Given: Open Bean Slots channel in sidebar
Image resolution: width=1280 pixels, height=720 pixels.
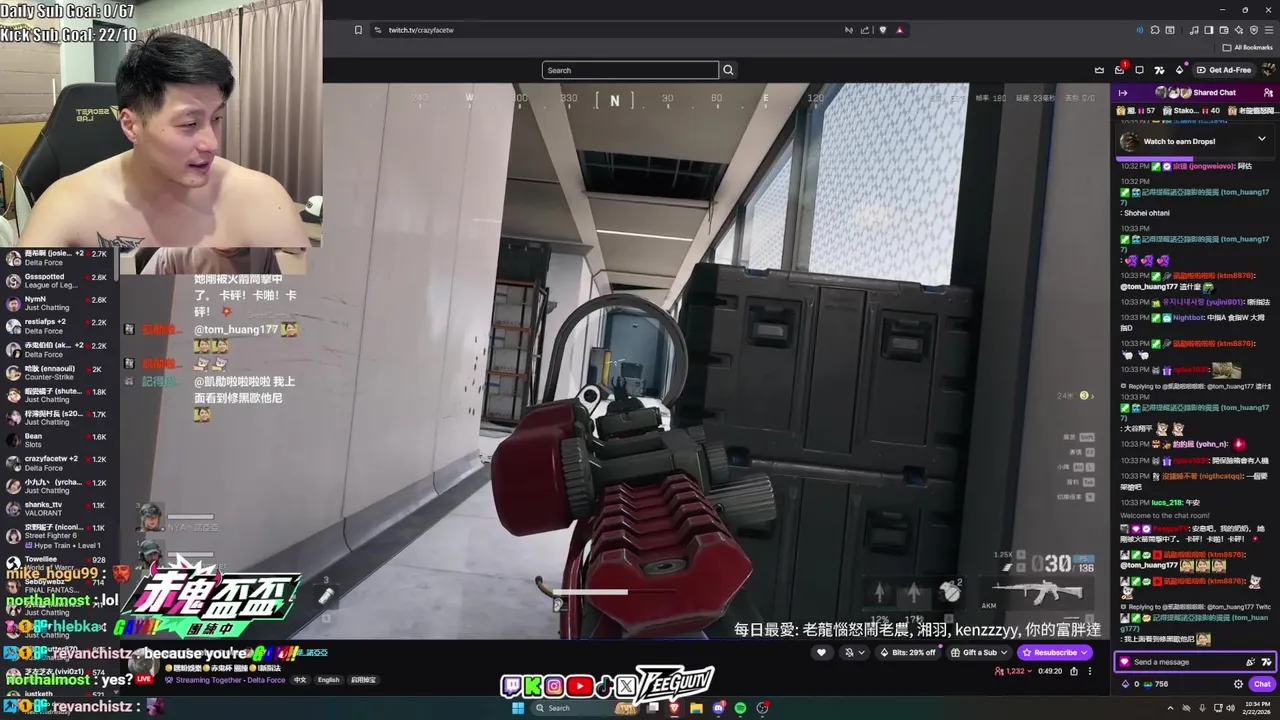Looking at the screenshot, I should (x=60, y=441).
